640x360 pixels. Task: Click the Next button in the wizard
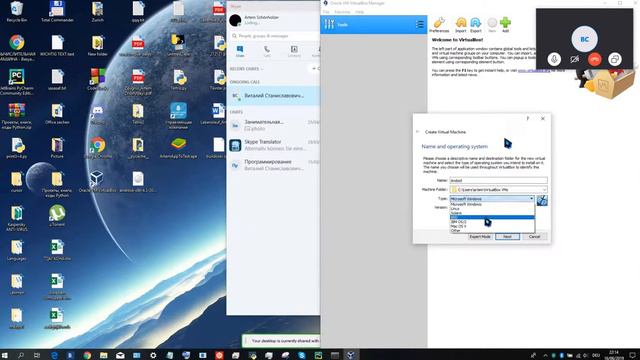(507, 237)
